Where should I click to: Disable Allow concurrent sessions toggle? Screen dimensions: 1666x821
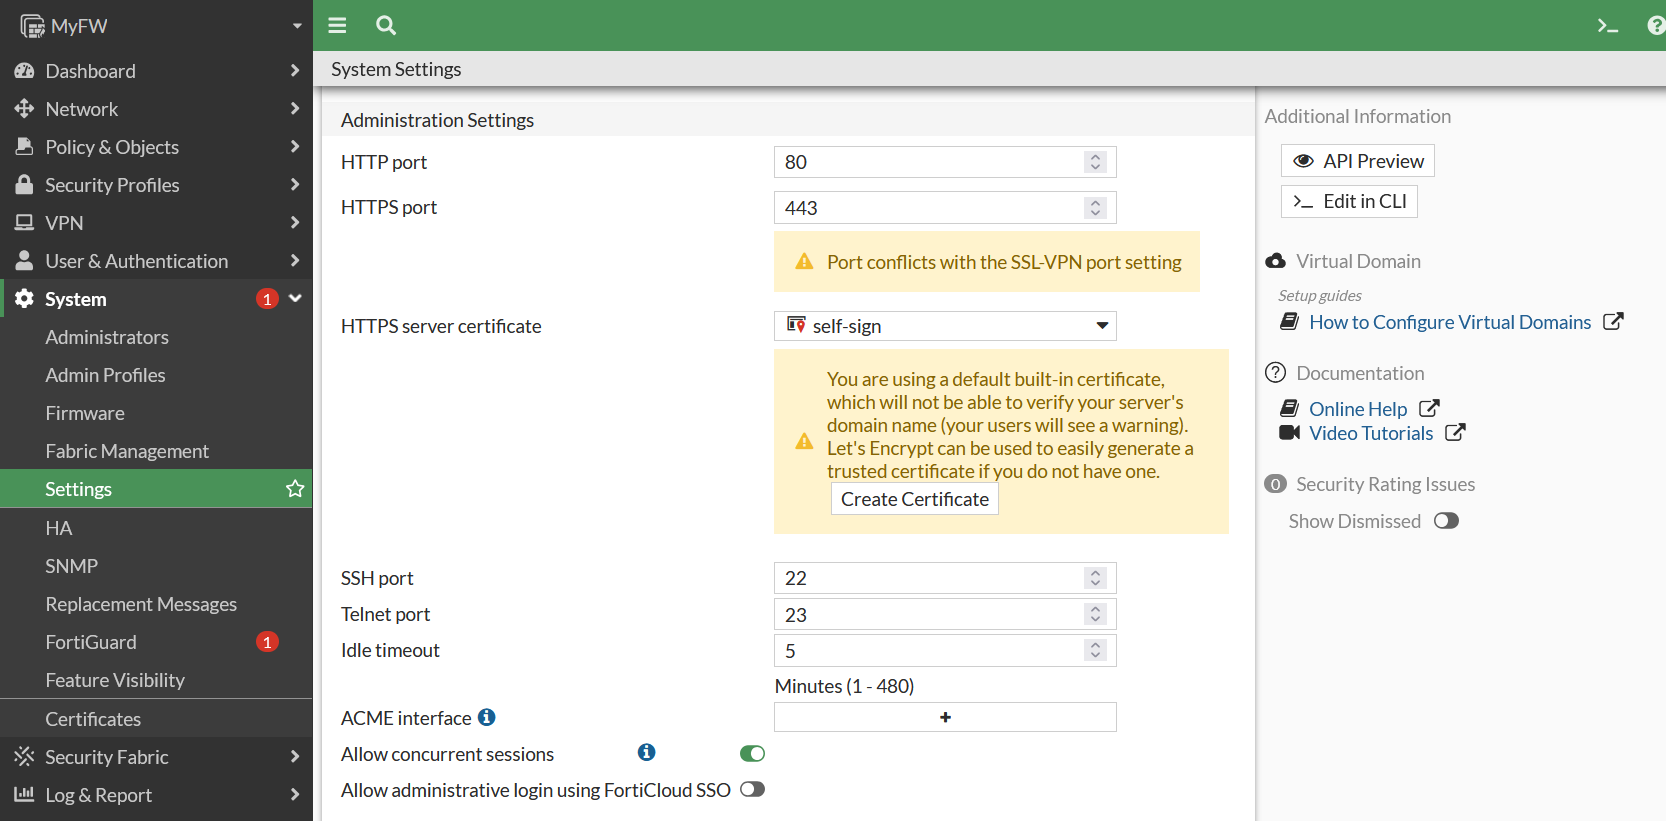point(753,754)
